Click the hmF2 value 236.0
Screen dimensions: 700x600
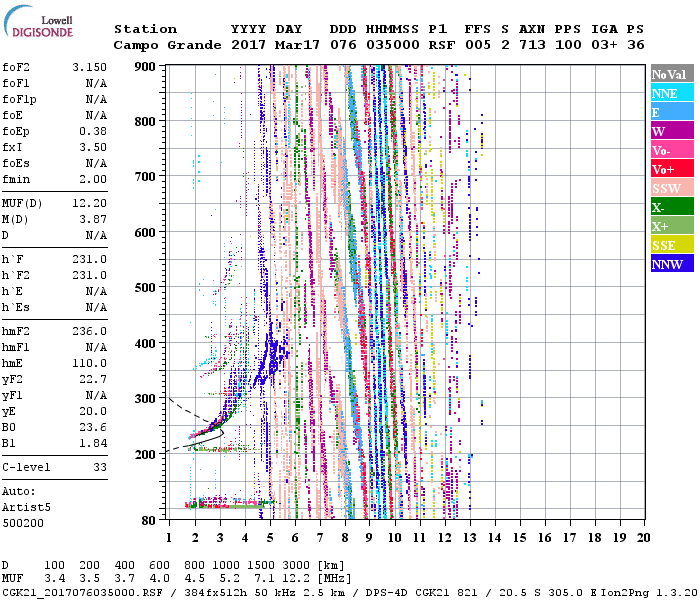click(x=90, y=331)
